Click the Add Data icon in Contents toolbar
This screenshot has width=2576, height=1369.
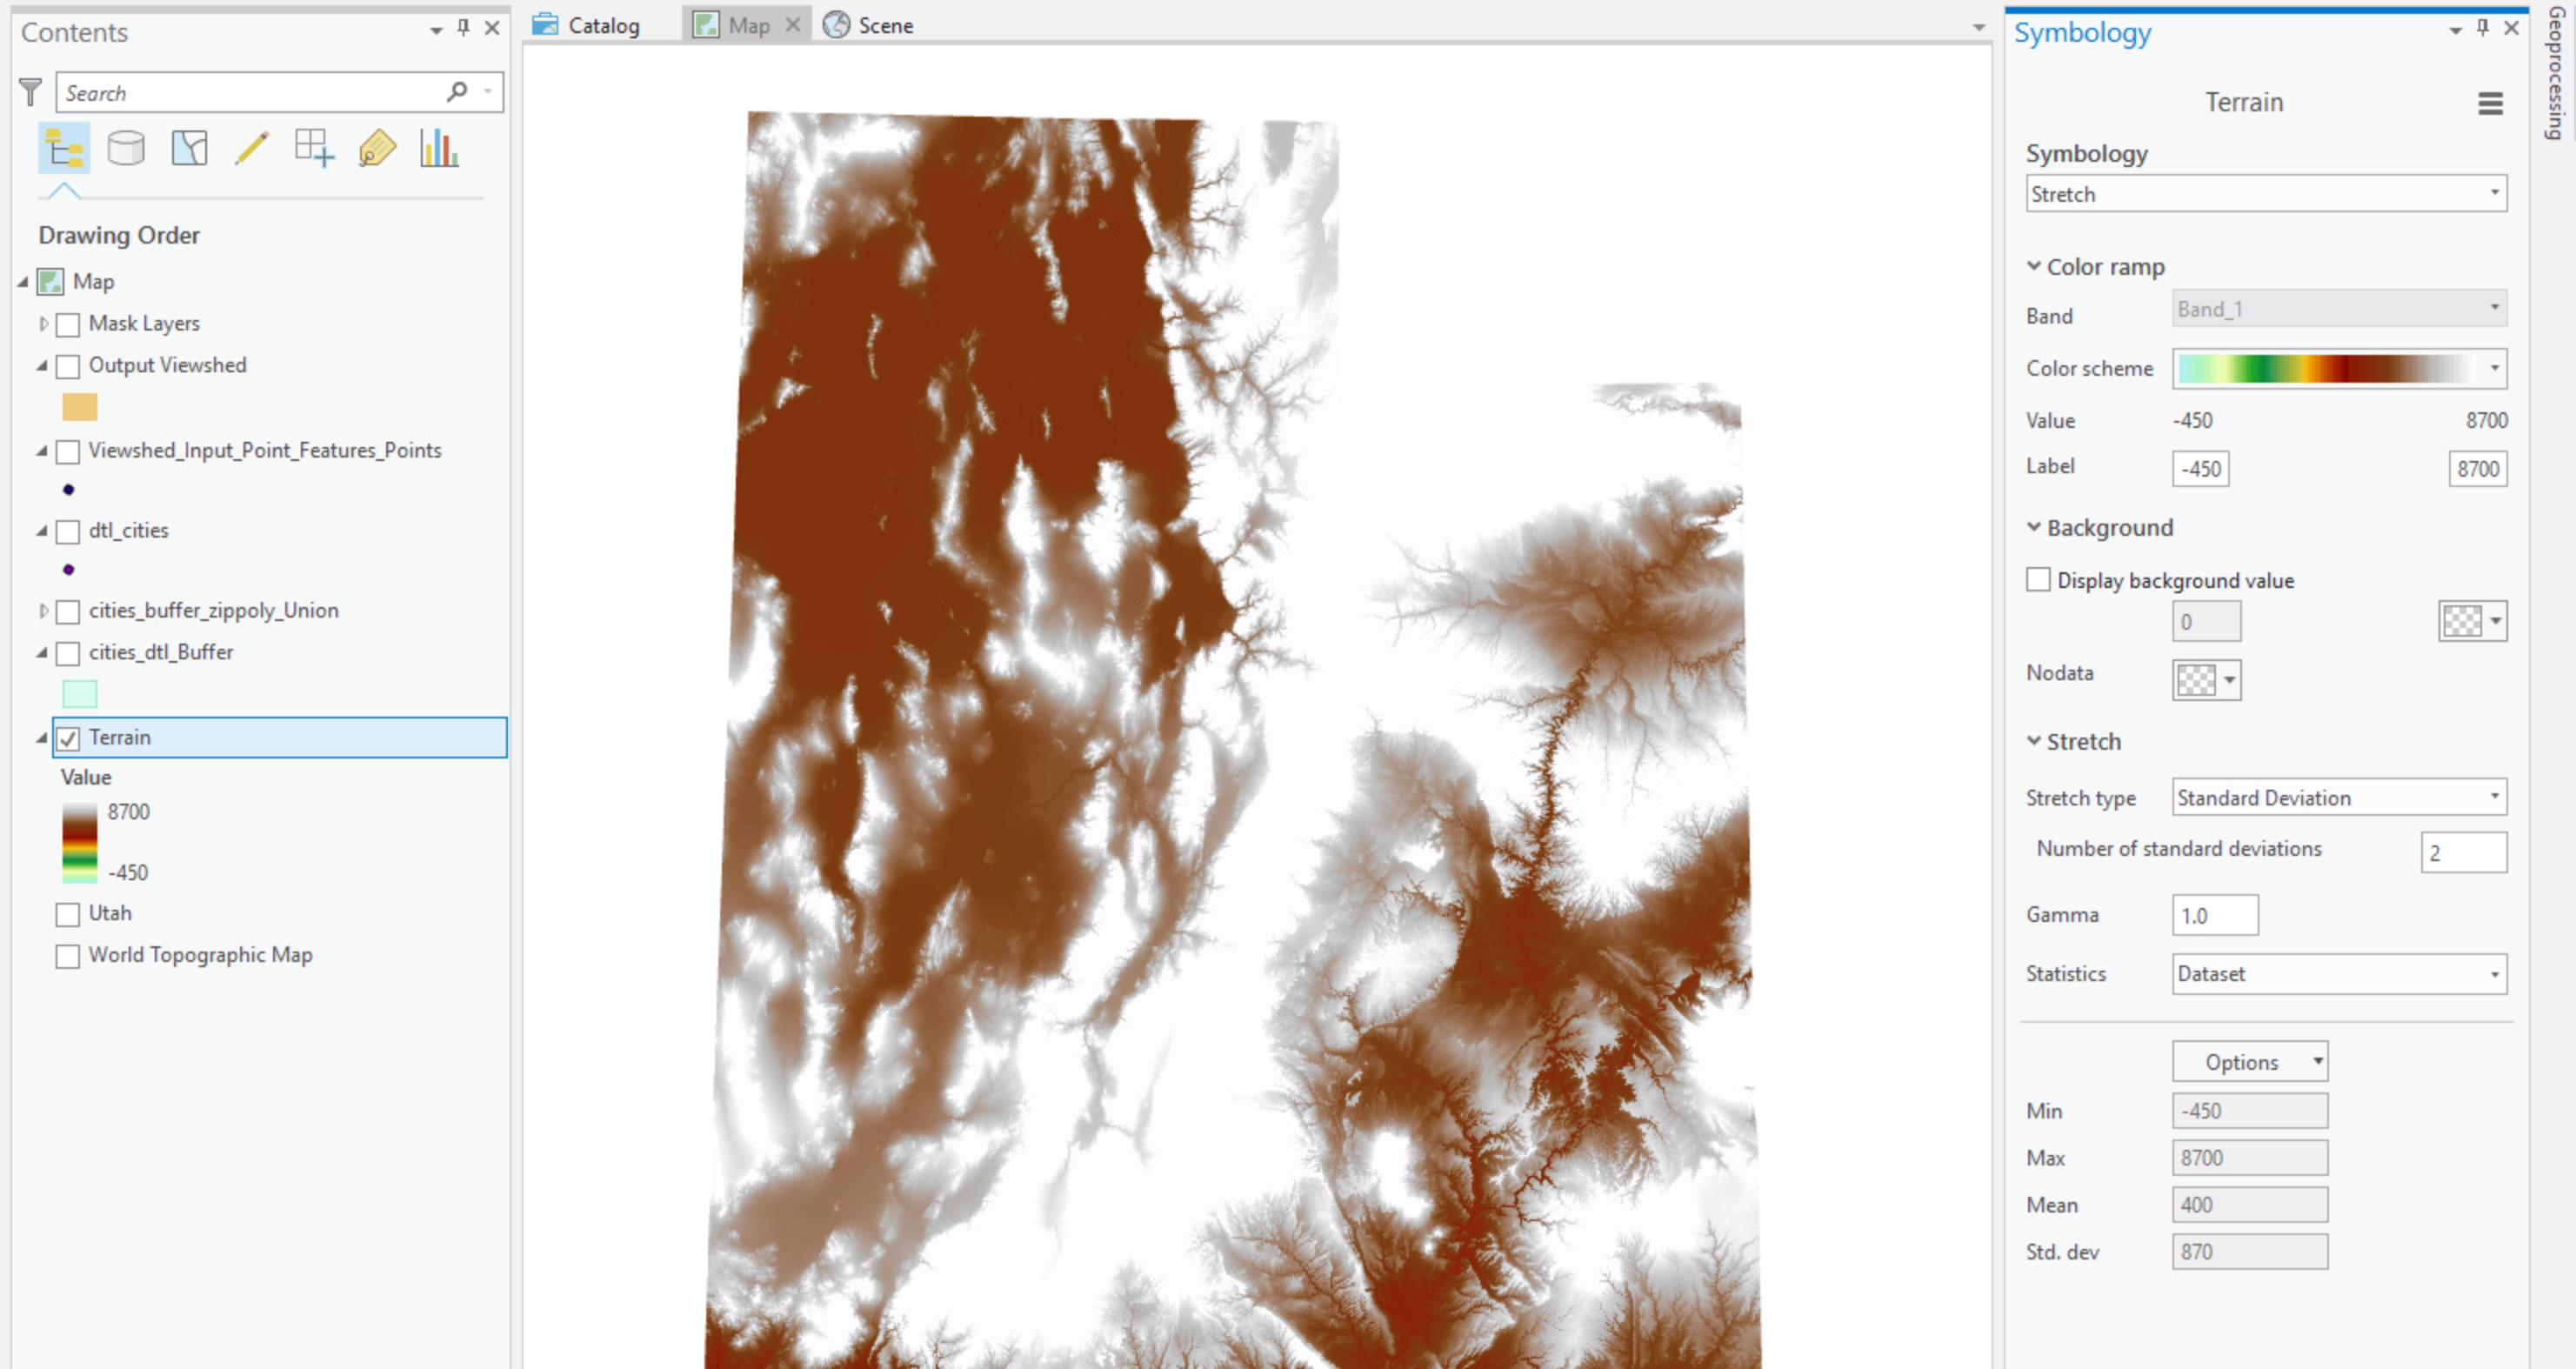tap(313, 149)
